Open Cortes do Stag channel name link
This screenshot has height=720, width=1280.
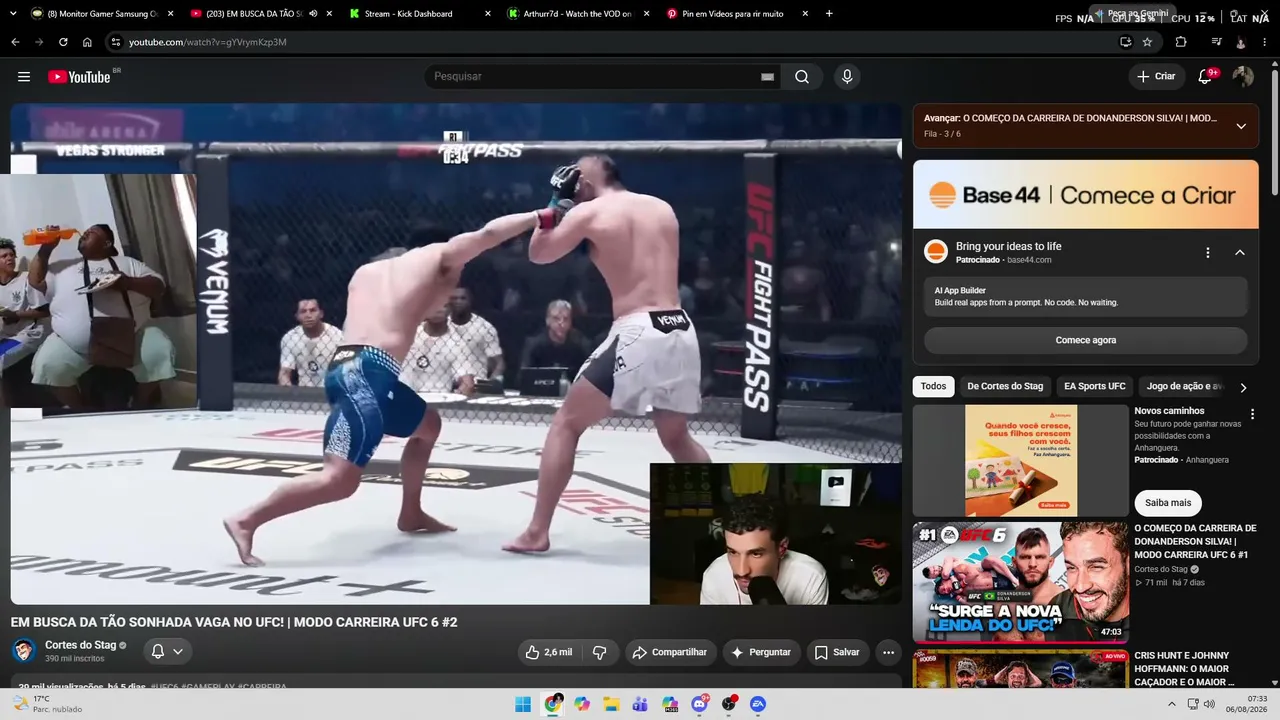tap(80, 645)
